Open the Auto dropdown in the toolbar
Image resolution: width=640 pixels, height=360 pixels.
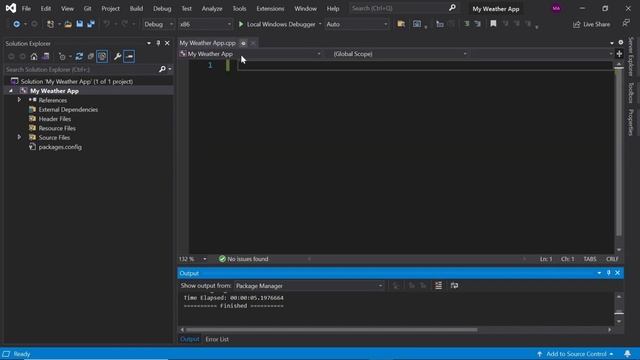[356, 24]
